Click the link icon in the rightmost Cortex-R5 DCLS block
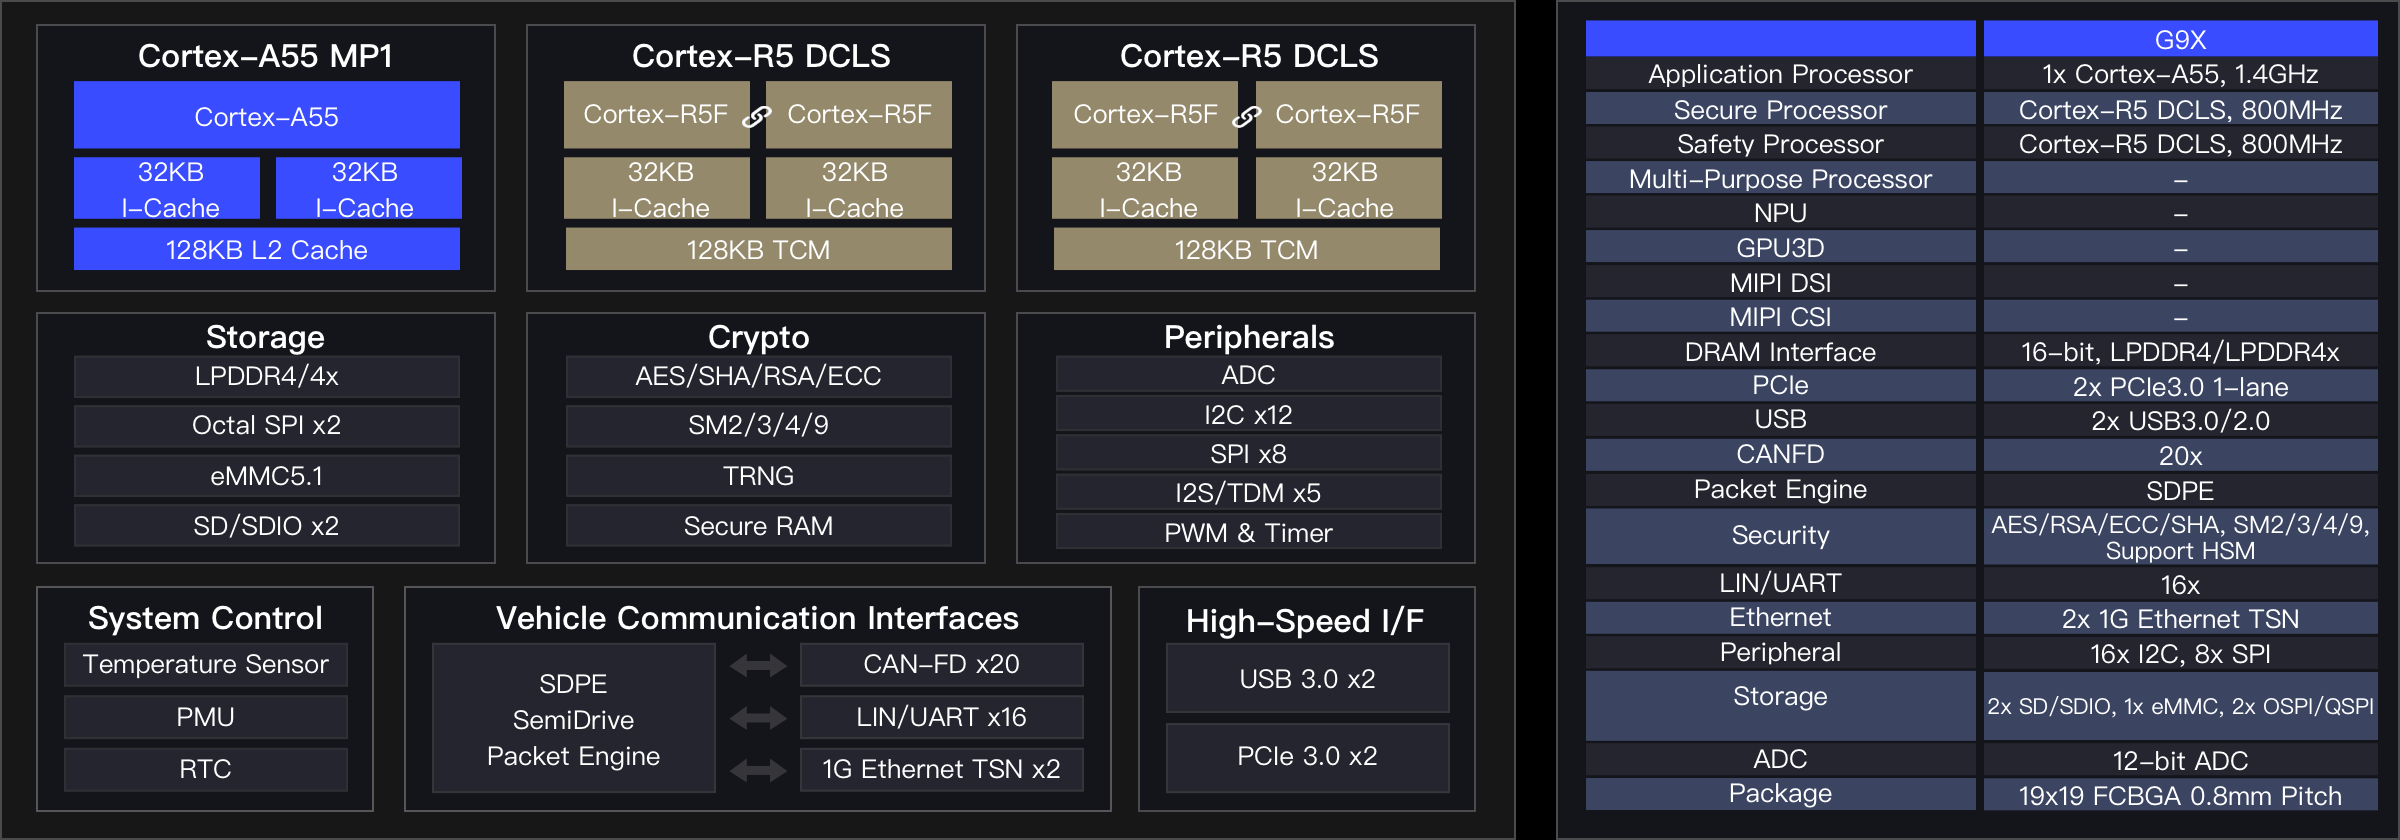This screenshot has width=2400, height=840. pos(1246,117)
